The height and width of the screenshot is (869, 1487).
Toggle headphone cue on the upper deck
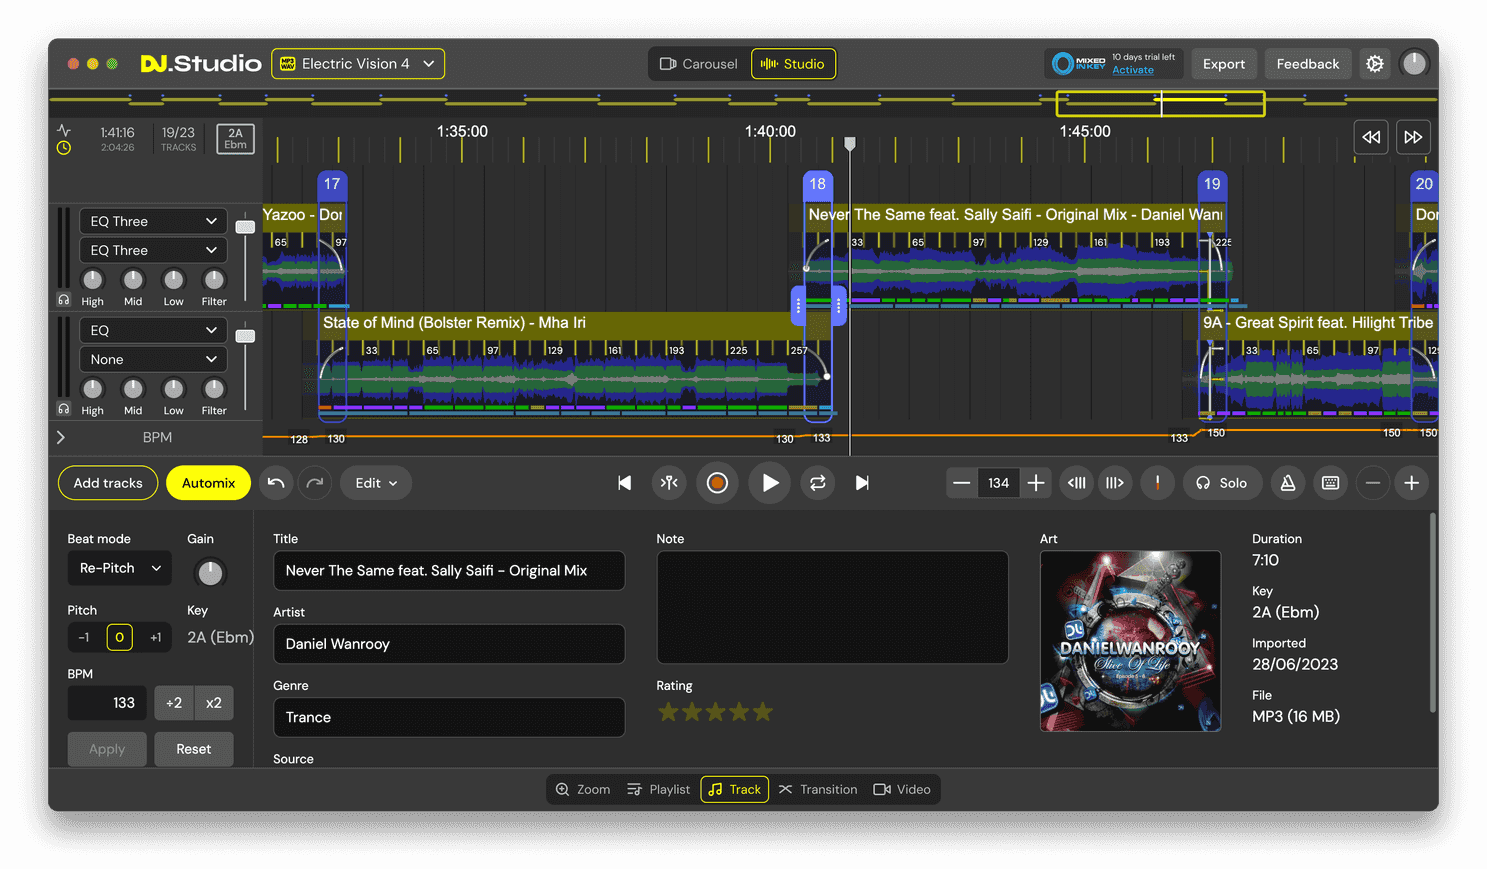(x=66, y=290)
